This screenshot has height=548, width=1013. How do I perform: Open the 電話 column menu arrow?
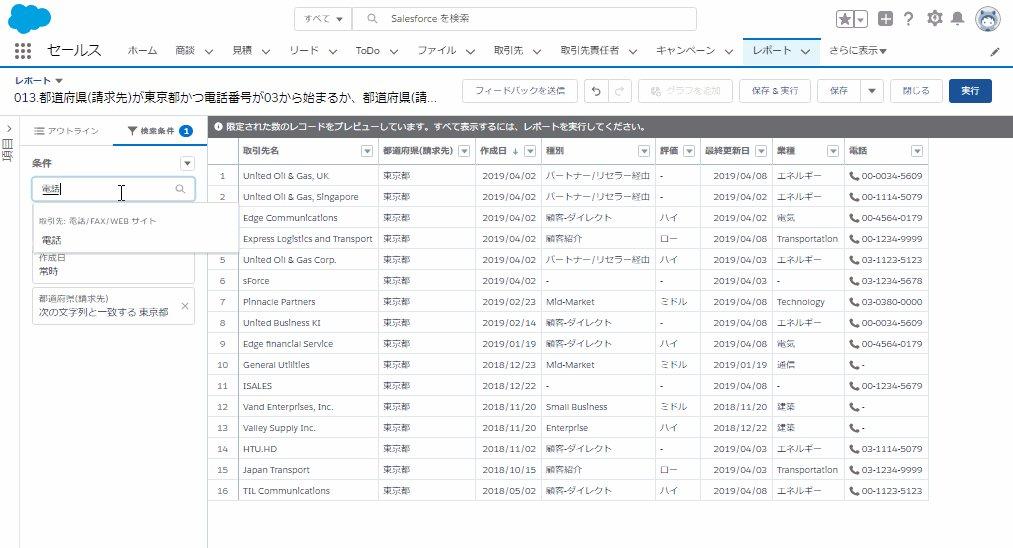pyautogui.click(x=917, y=151)
